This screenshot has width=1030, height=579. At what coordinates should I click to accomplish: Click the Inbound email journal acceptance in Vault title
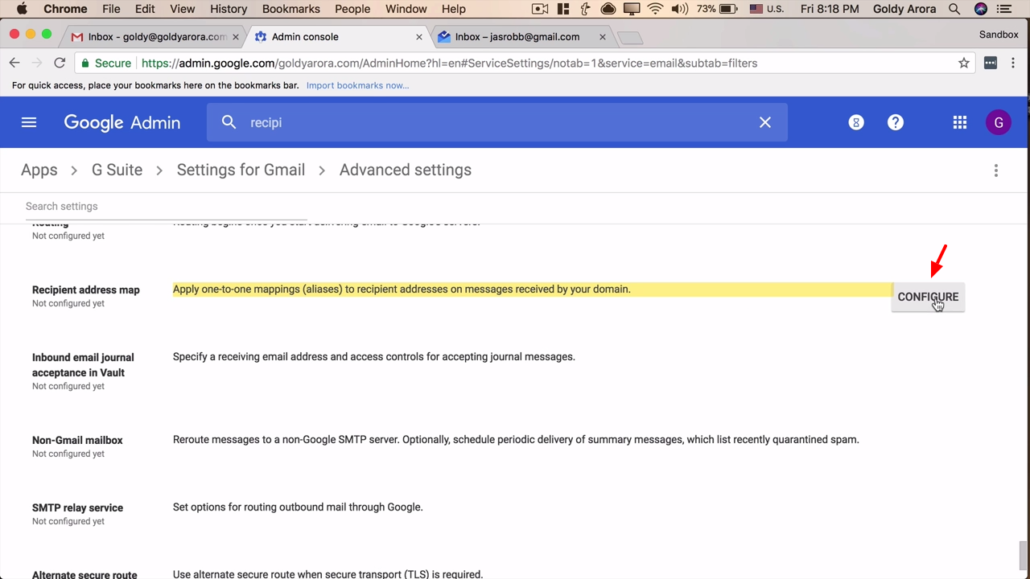[83, 365]
